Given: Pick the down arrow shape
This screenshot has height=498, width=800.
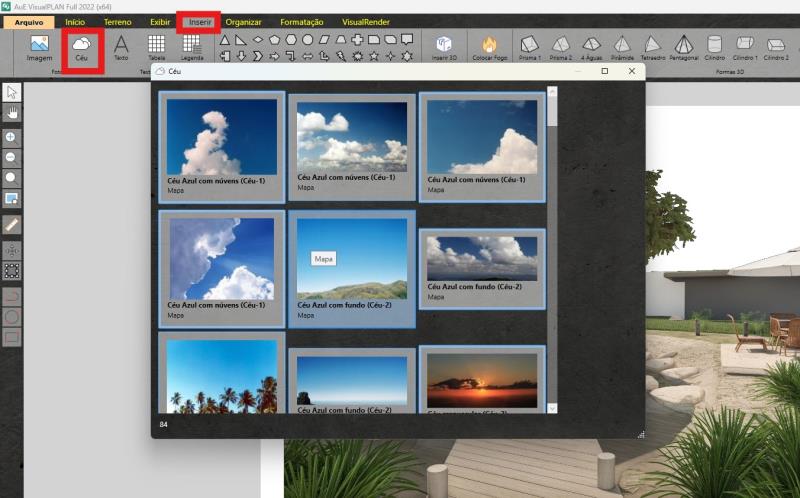Looking at the screenshot, I should [x=241, y=56].
